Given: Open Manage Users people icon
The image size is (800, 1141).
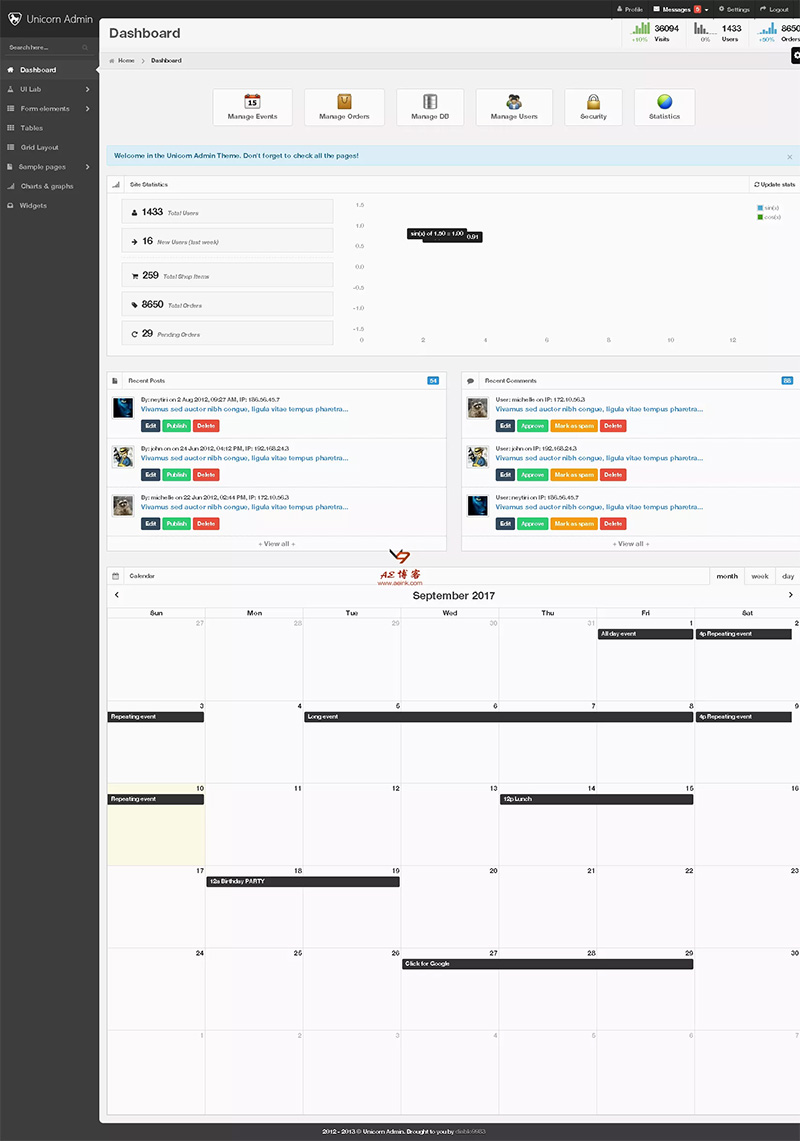Looking at the screenshot, I should pos(514,101).
